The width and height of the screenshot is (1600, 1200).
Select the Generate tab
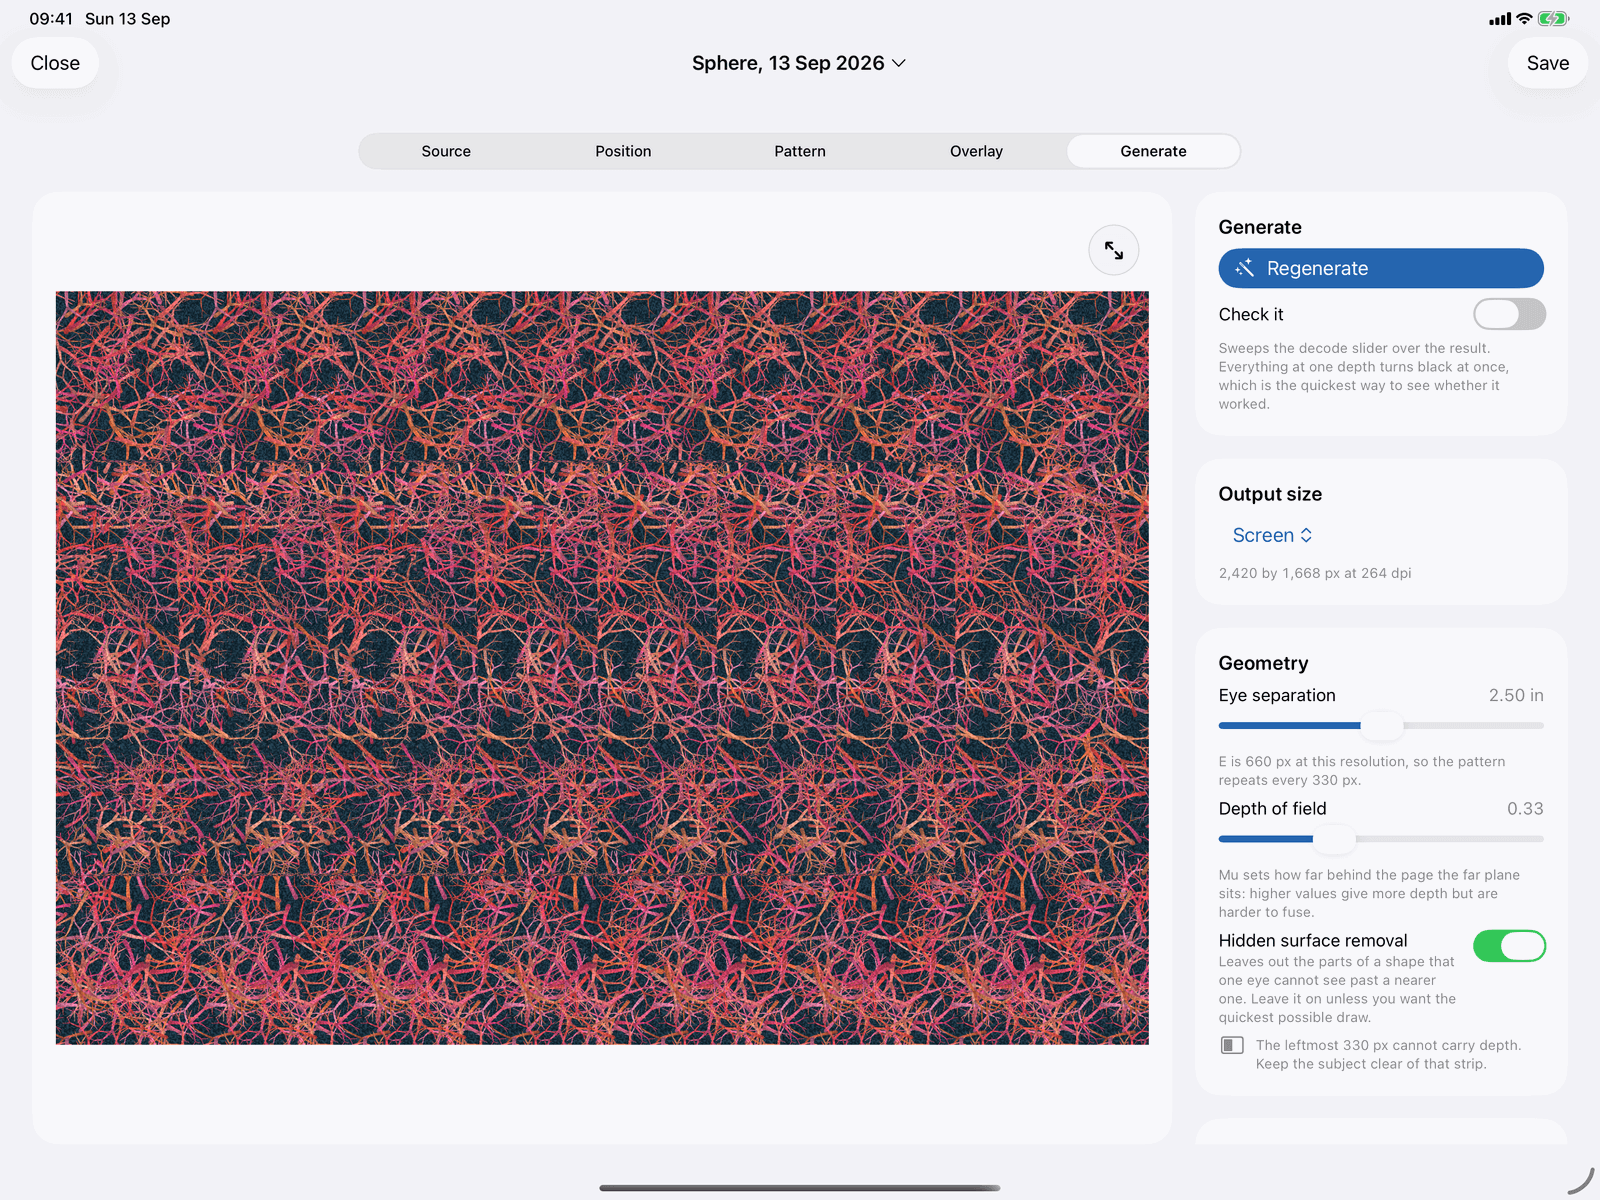1153,151
